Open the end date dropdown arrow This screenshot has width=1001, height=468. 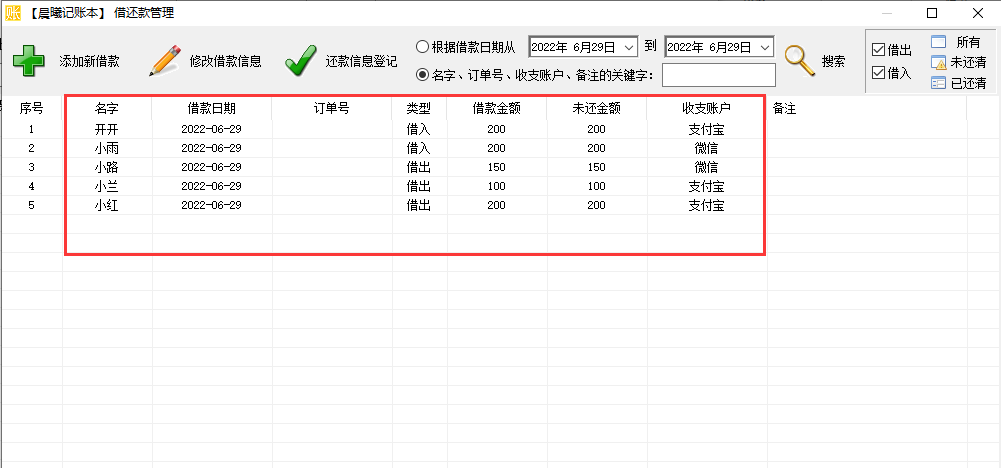tap(765, 47)
